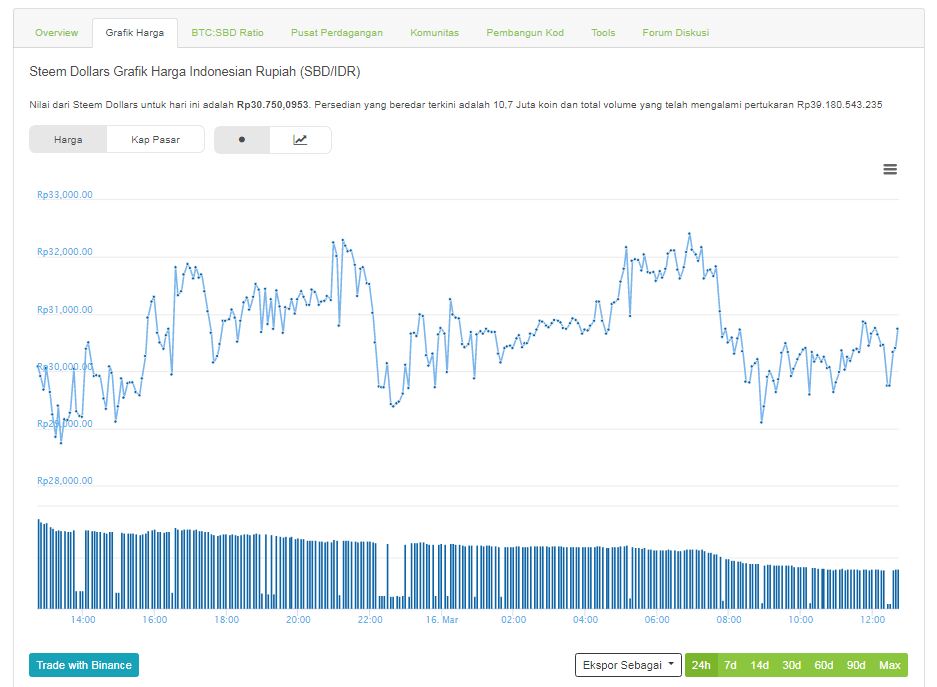The width and height of the screenshot is (937, 687).
Task: Show the 30d price range
Action: pyautogui.click(x=791, y=665)
